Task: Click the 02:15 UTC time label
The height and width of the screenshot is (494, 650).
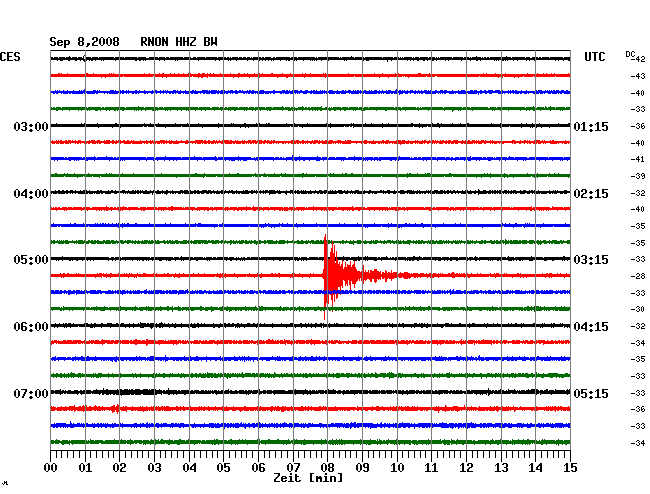Action: [591, 194]
